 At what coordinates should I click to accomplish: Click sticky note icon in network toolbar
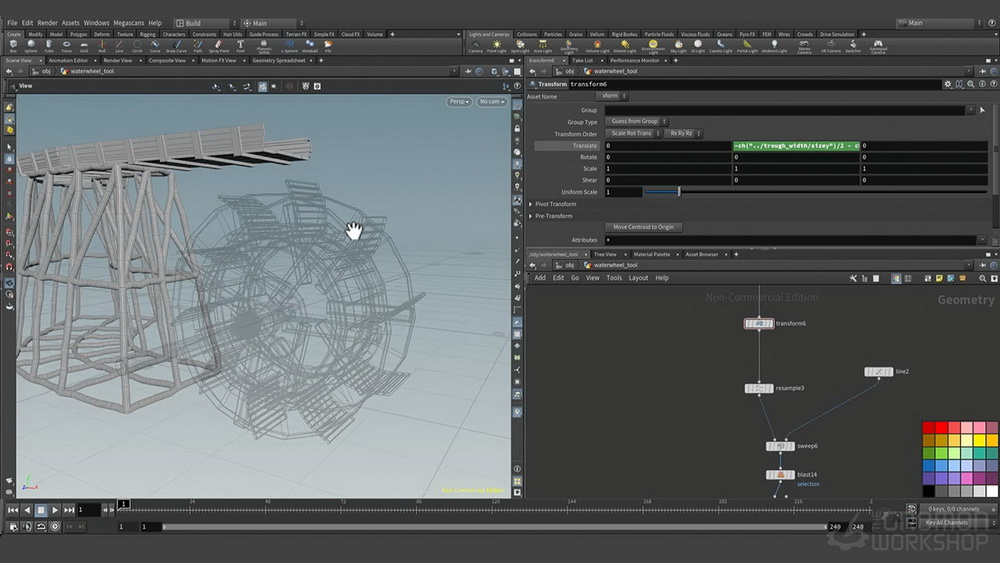pyautogui.click(x=939, y=278)
